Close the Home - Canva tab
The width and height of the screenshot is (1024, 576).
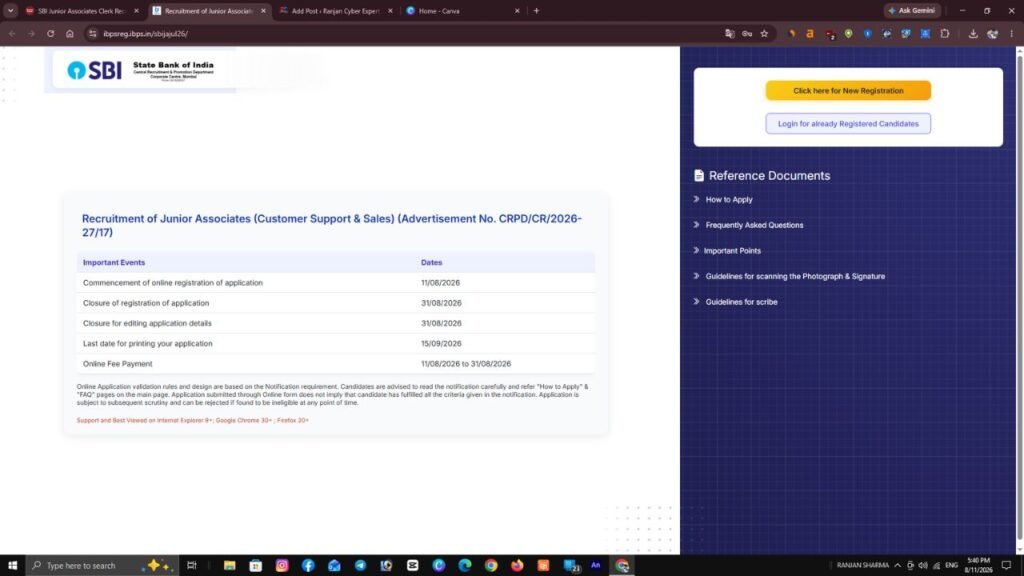pyautogui.click(x=517, y=10)
